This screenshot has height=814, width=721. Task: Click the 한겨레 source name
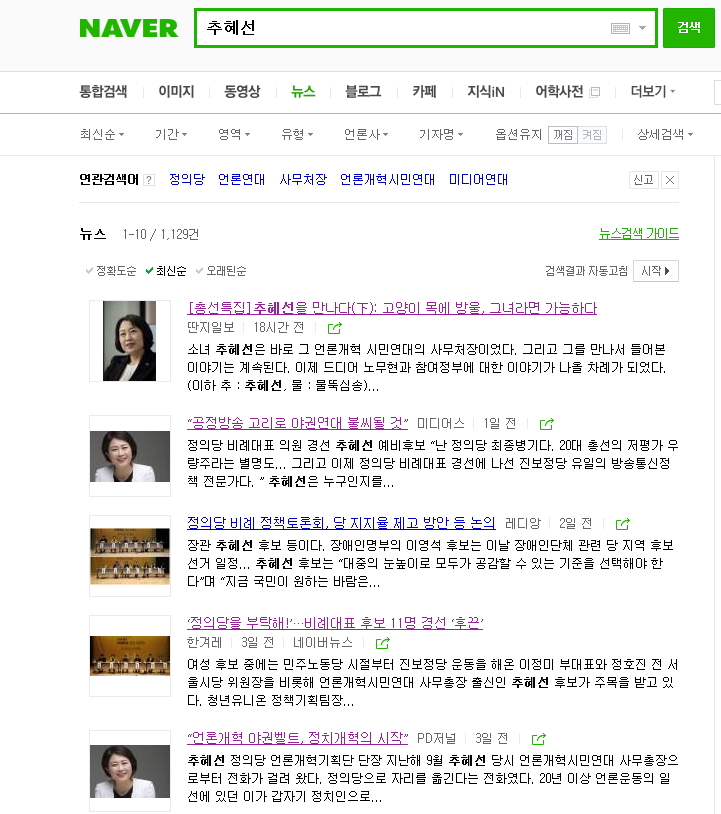click(x=205, y=643)
